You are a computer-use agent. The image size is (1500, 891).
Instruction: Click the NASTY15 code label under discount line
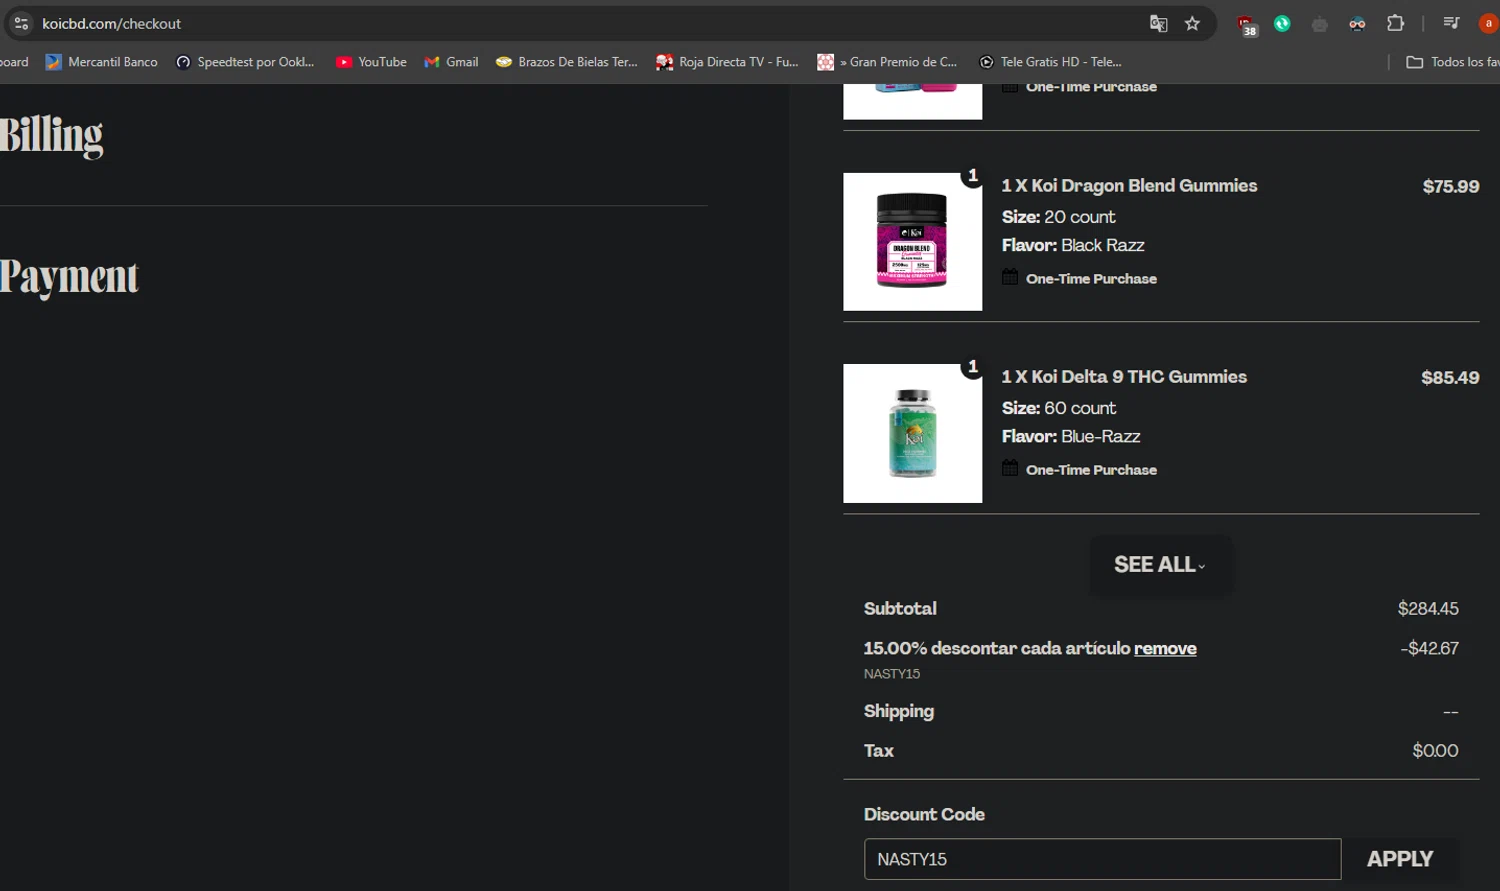(x=892, y=674)
